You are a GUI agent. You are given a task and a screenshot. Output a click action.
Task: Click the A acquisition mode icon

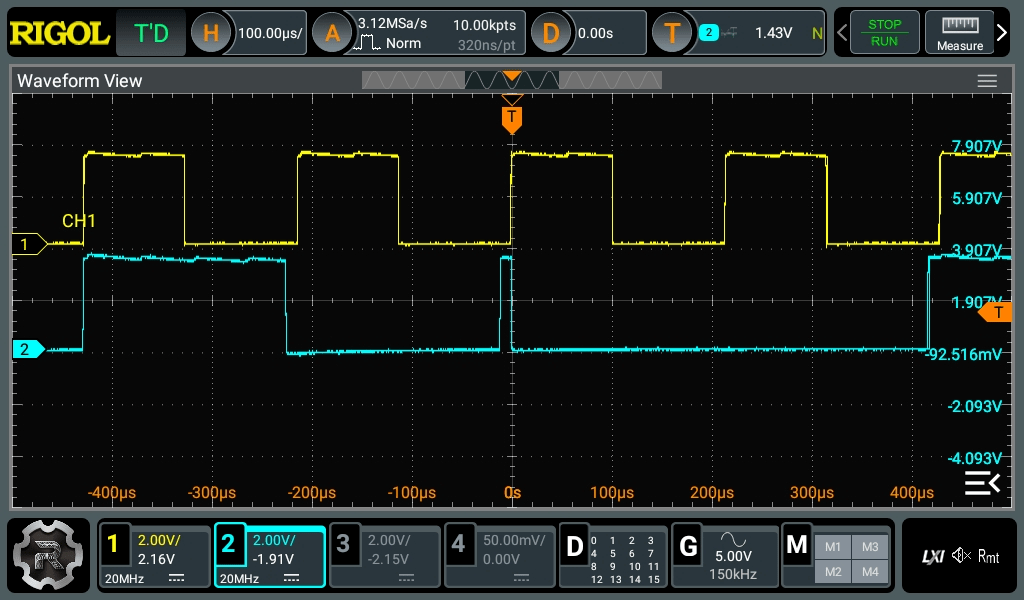tap(333, 32)
